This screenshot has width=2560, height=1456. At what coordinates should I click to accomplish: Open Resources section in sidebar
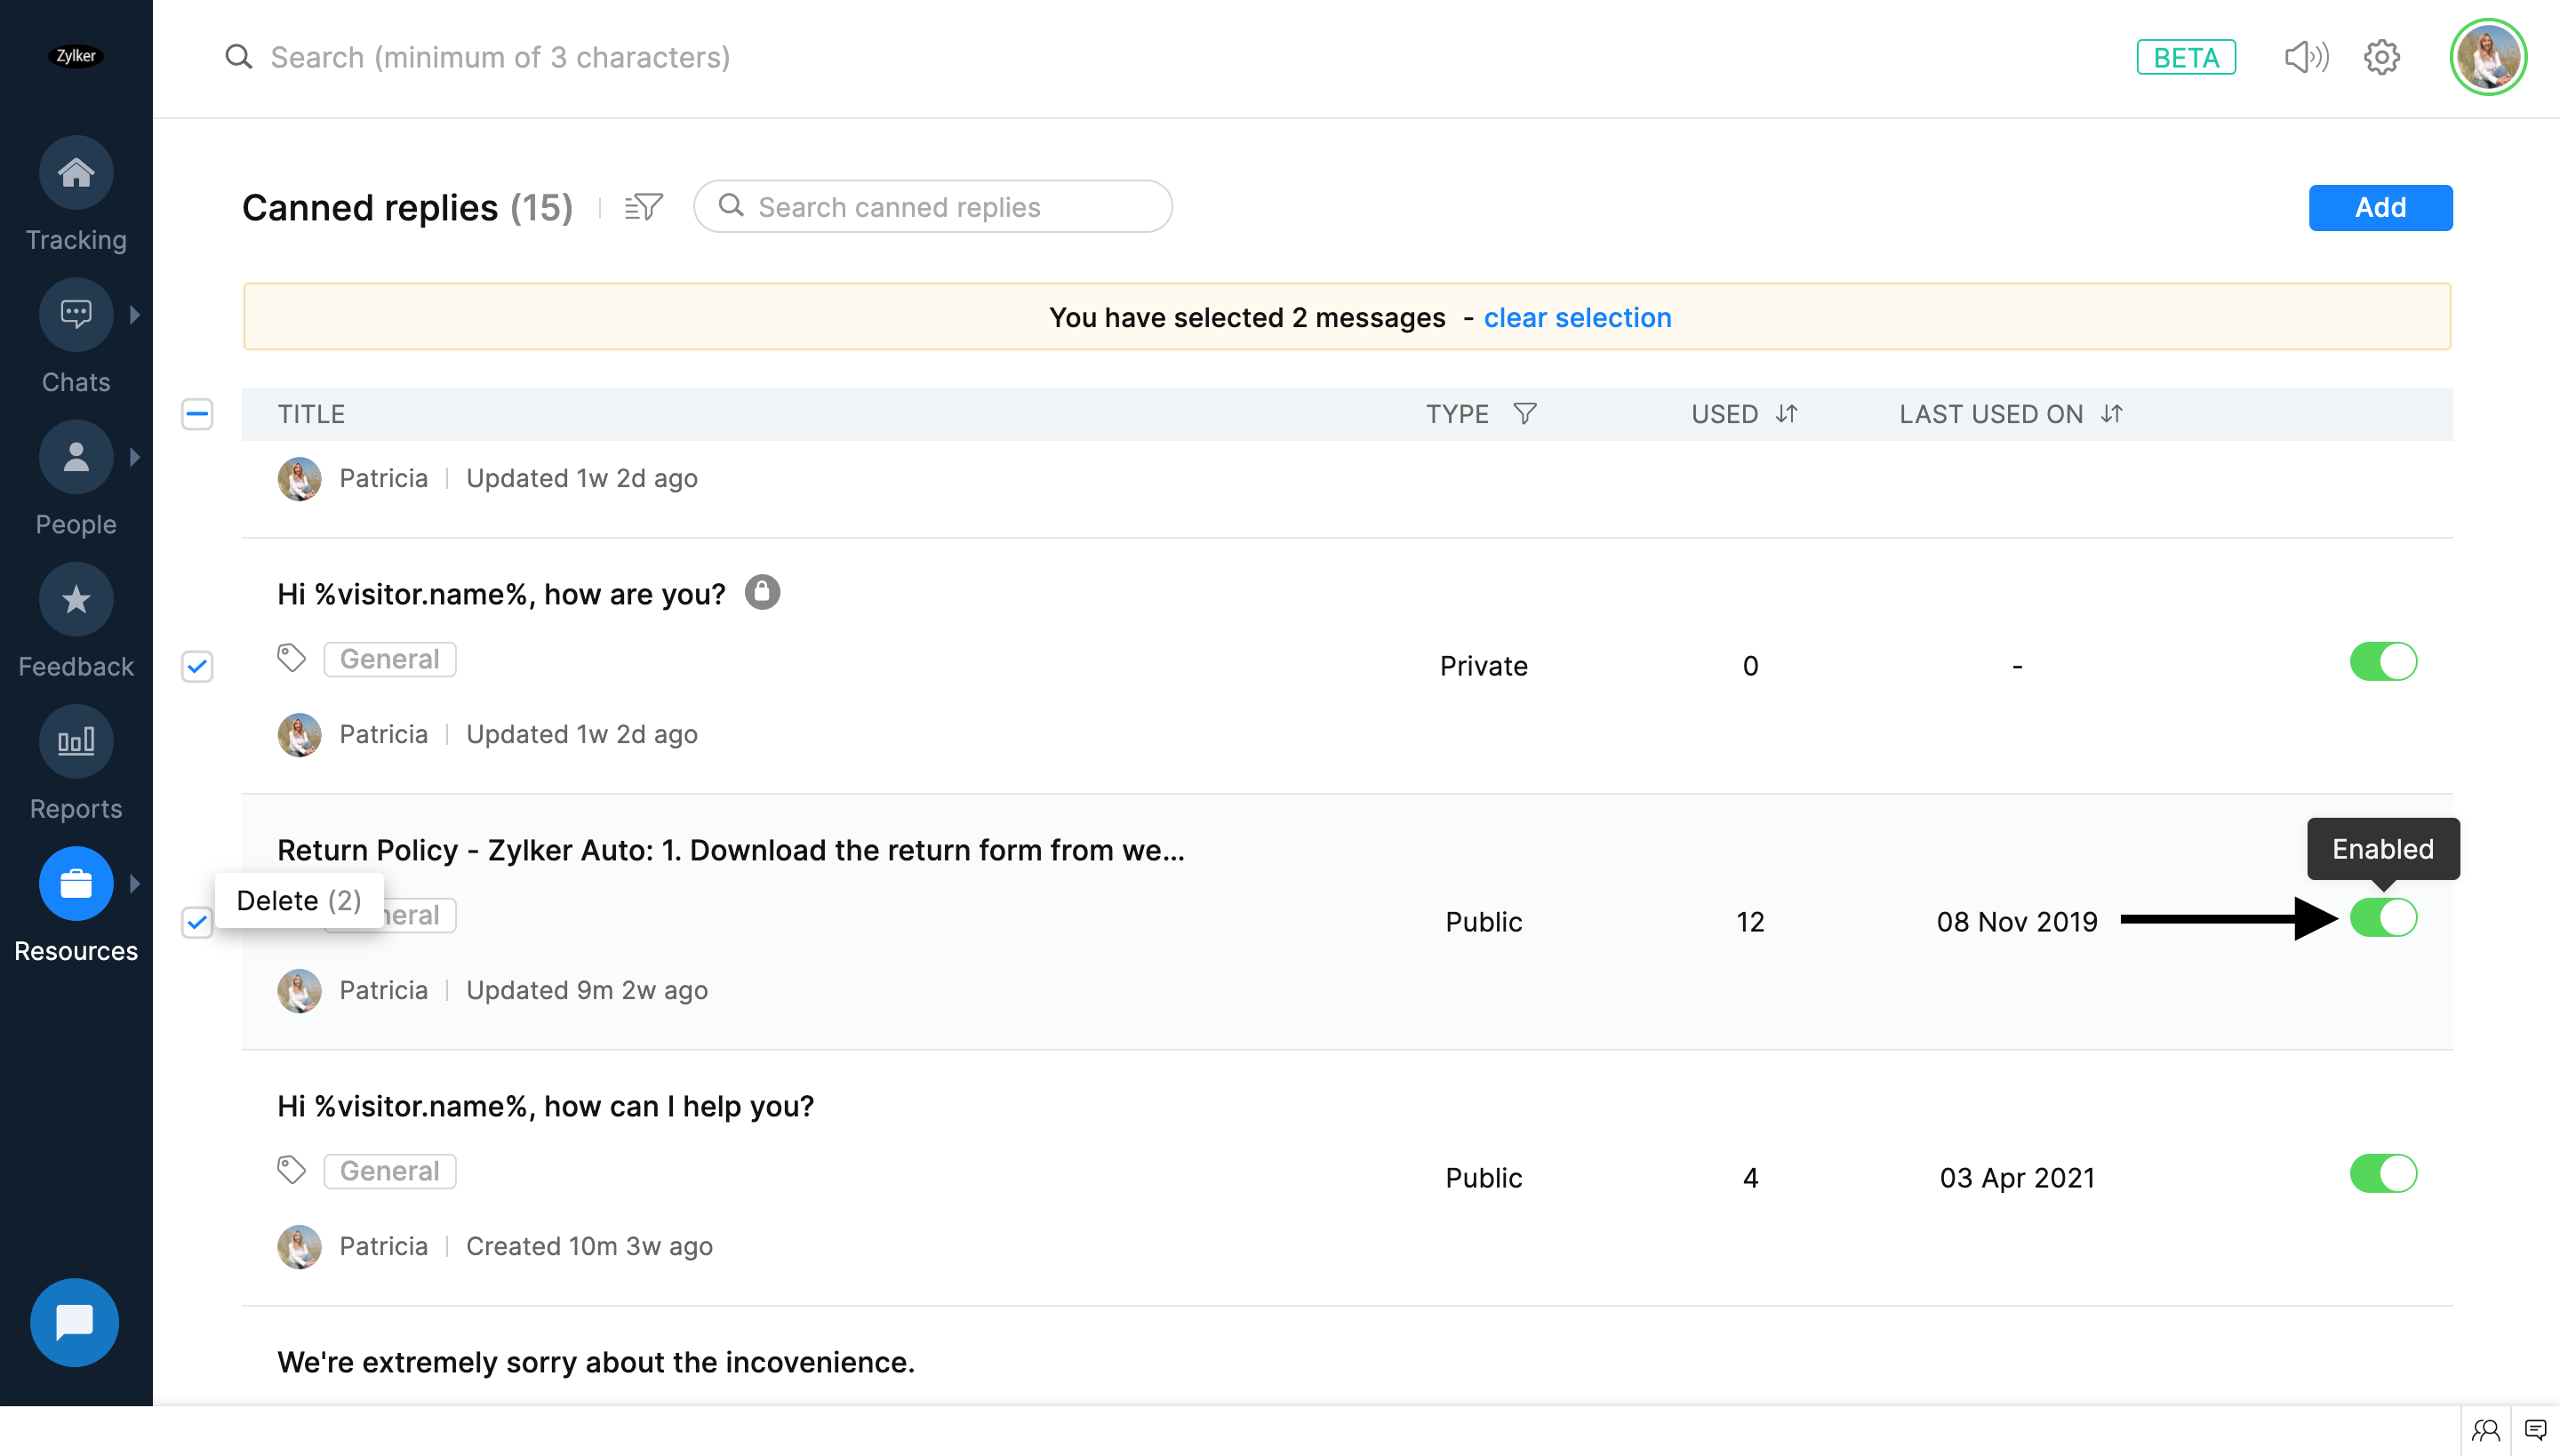[76, 884]
